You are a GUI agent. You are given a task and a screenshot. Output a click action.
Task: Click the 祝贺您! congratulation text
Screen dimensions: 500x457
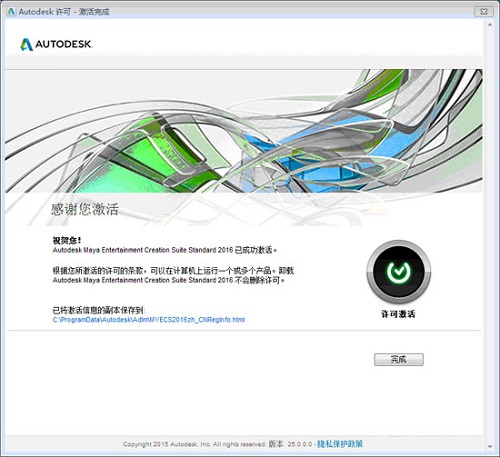tap(67, 240)
